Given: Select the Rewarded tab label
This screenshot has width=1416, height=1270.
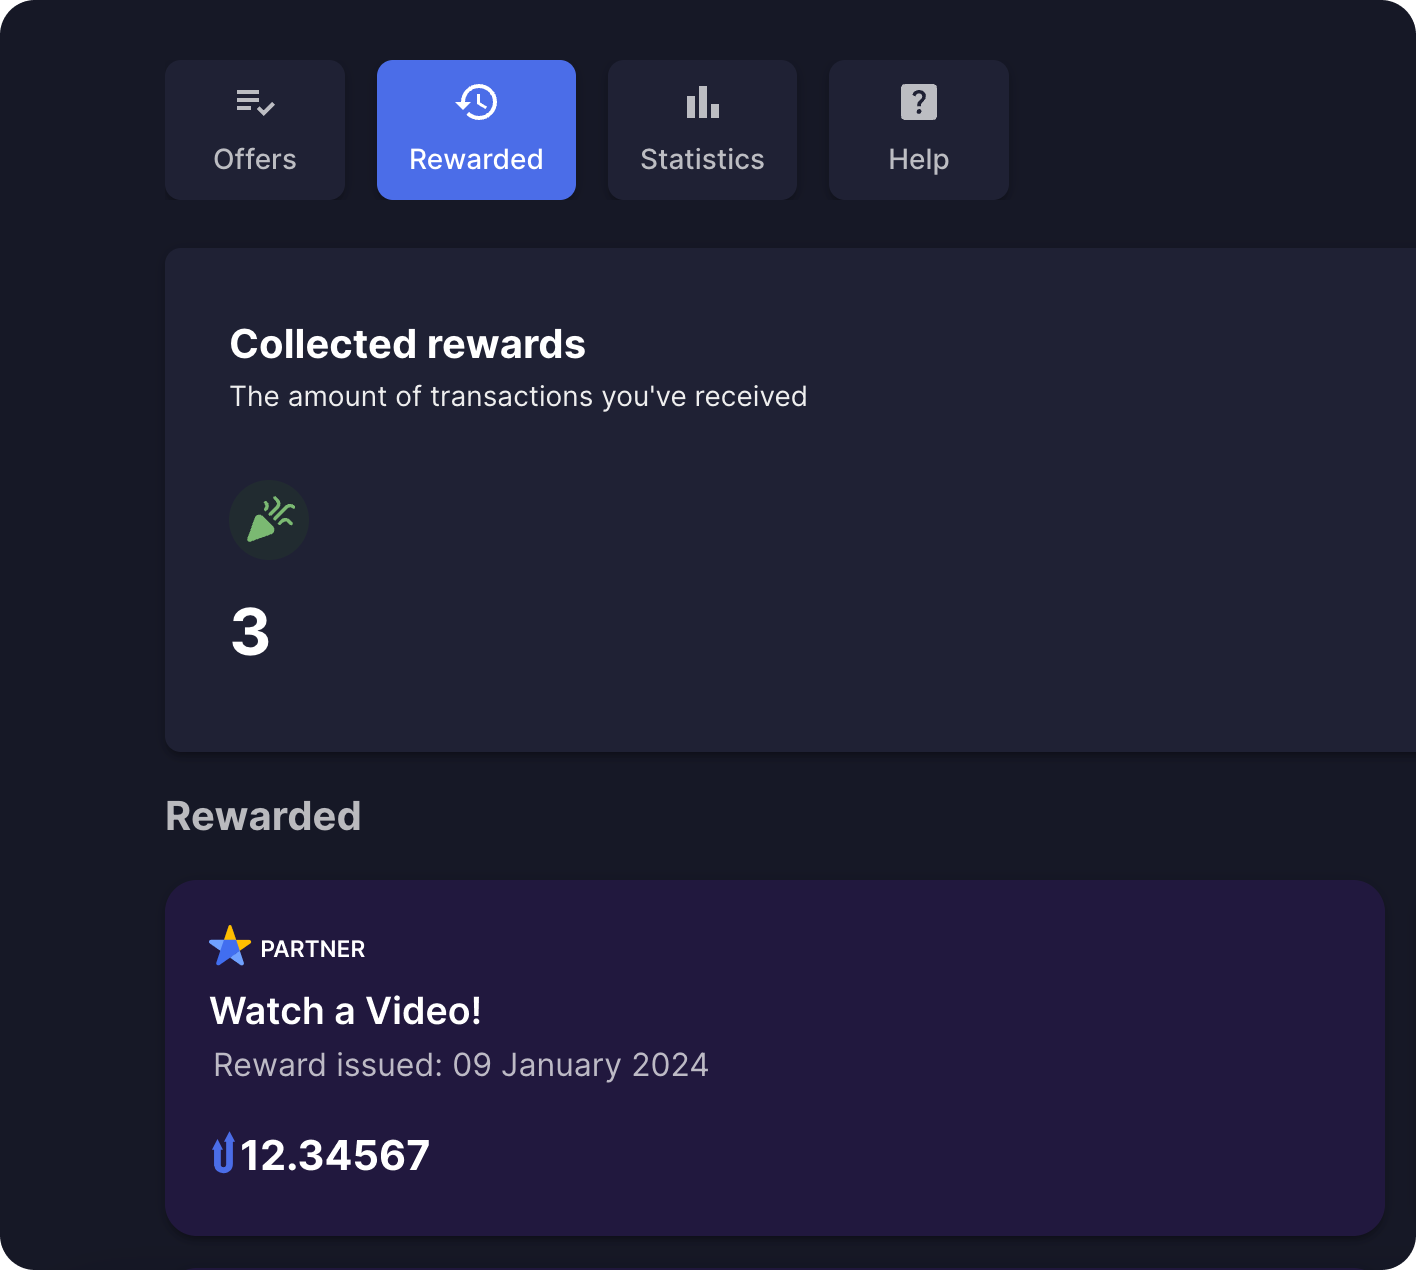Looking at the screenshot, I should pos(476,160).
